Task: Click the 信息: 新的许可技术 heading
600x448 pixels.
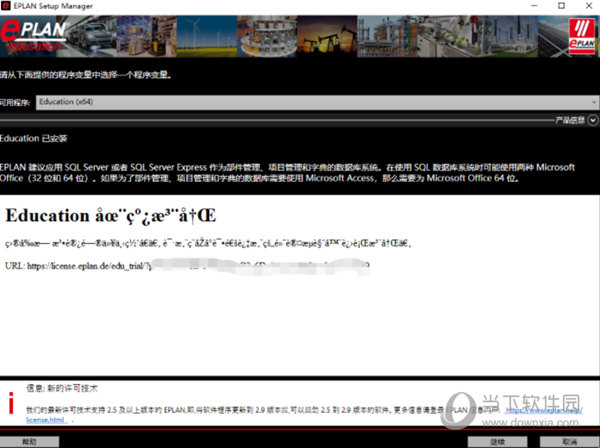Action: point(62,388)
